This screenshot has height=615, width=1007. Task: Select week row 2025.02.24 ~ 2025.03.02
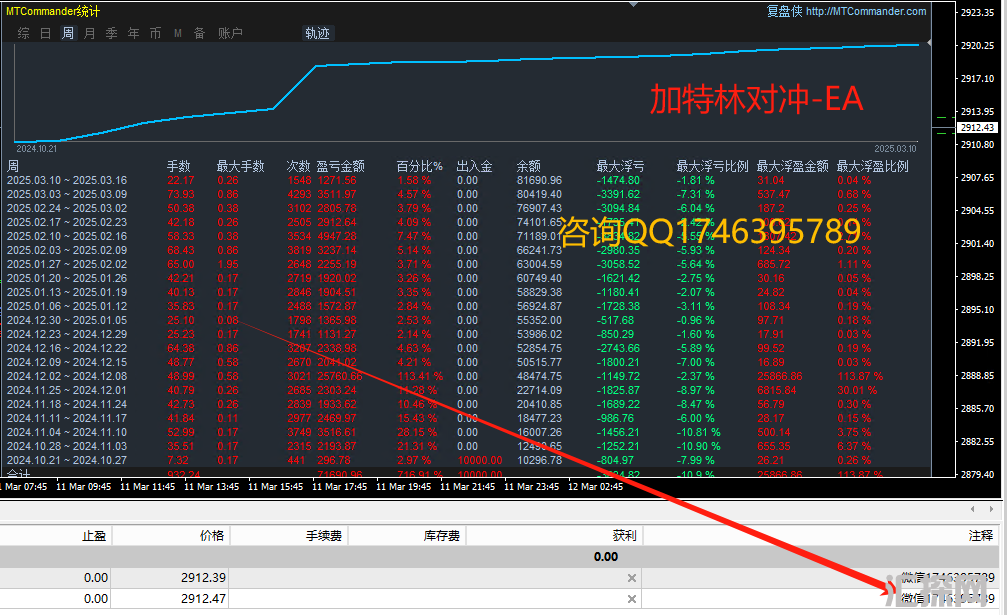pos(67,209)
